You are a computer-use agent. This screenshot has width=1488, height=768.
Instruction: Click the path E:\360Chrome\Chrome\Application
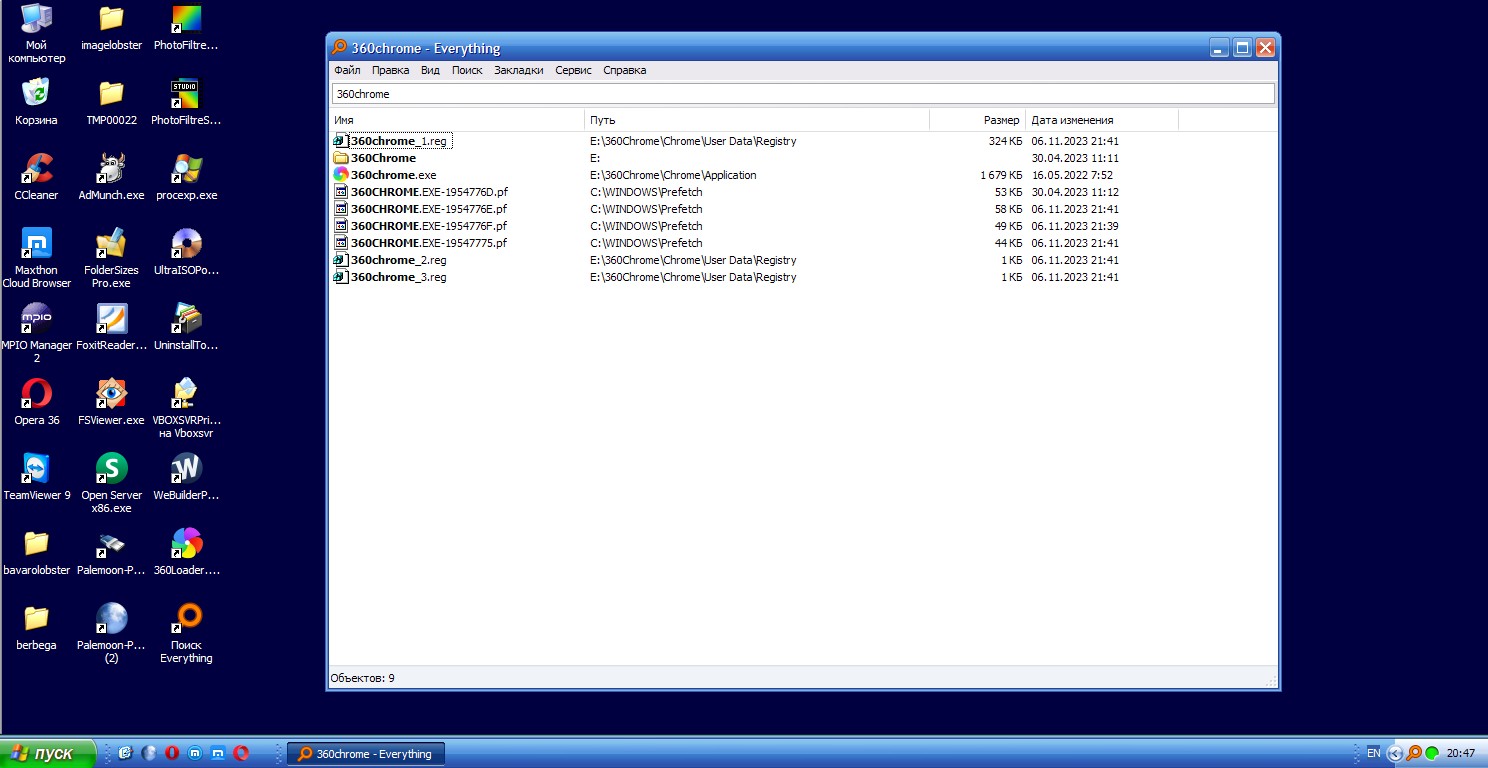click(x=673, y=175)
